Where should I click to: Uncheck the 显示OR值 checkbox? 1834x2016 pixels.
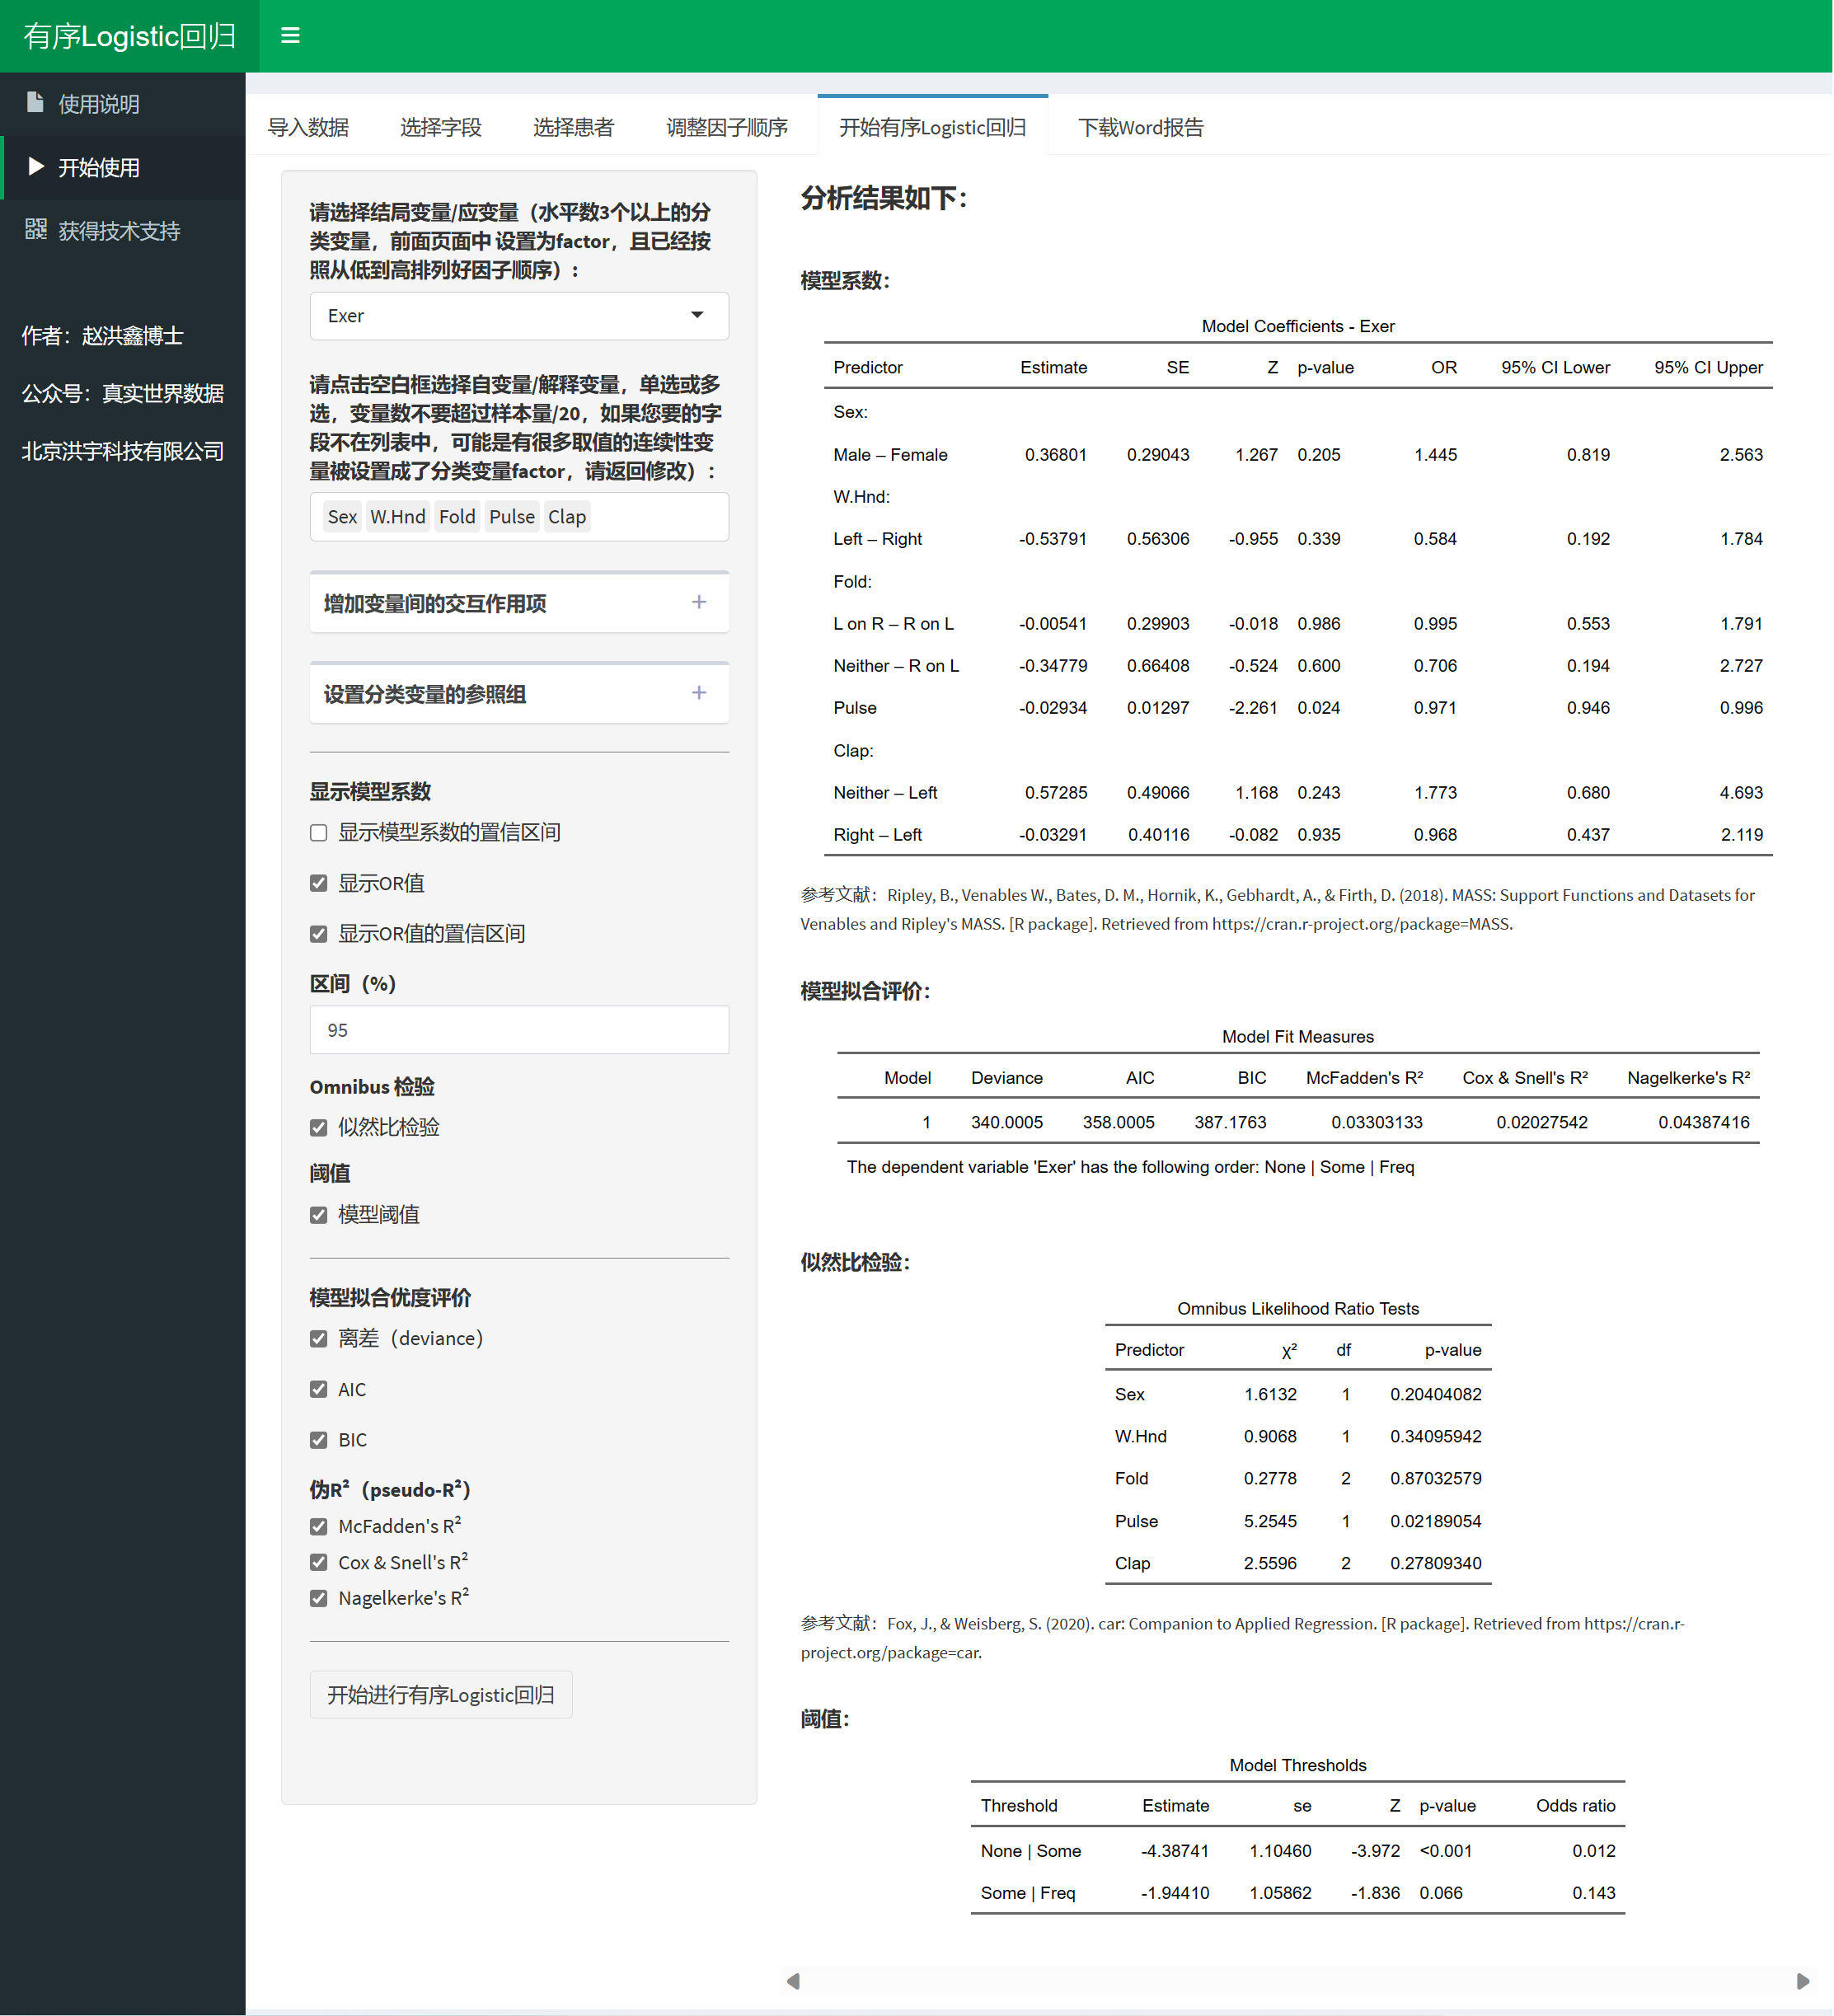[319, 883]
